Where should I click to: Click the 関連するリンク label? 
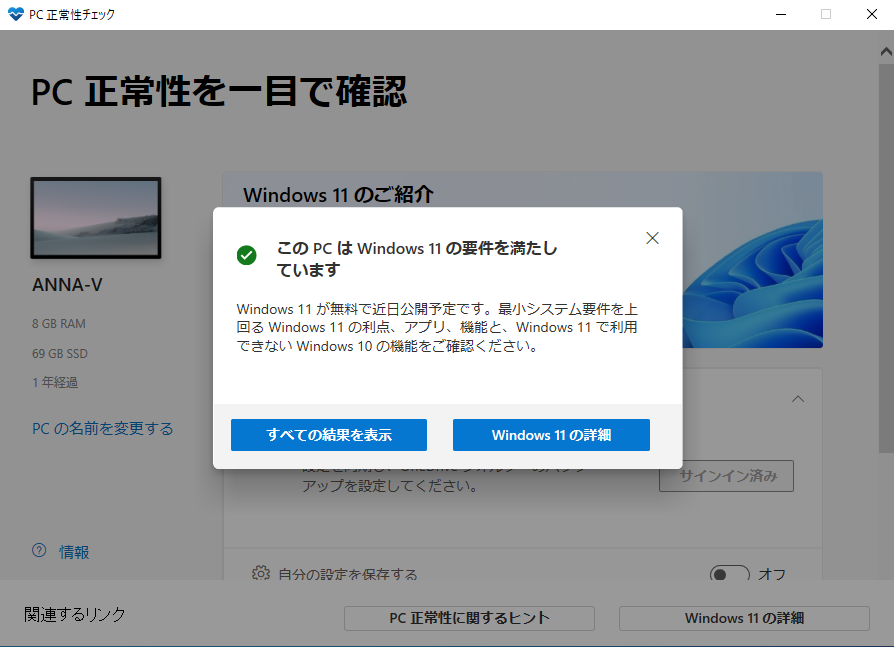[x=75, y=614]
